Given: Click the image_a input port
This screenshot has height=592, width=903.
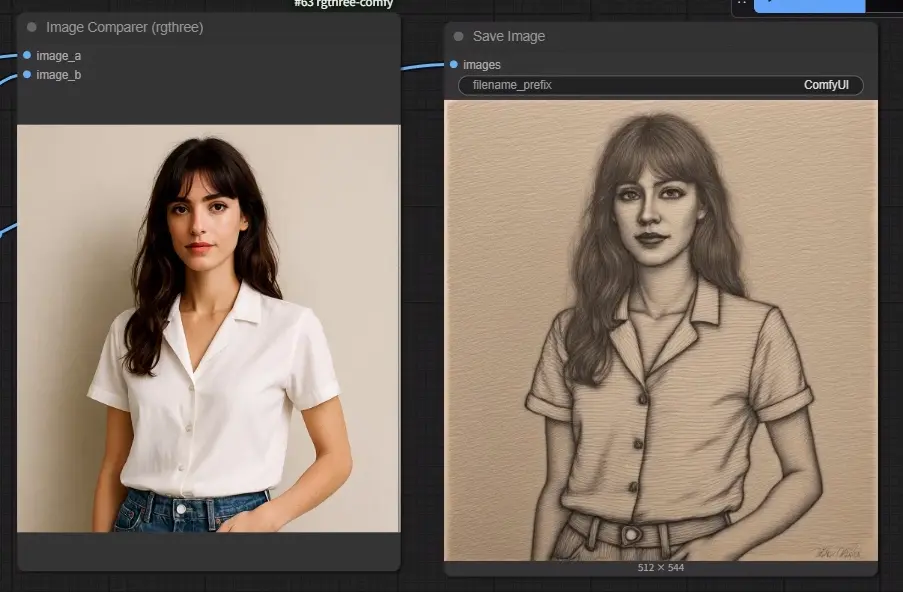Looking at the screenshot, I should click(27, 55).
